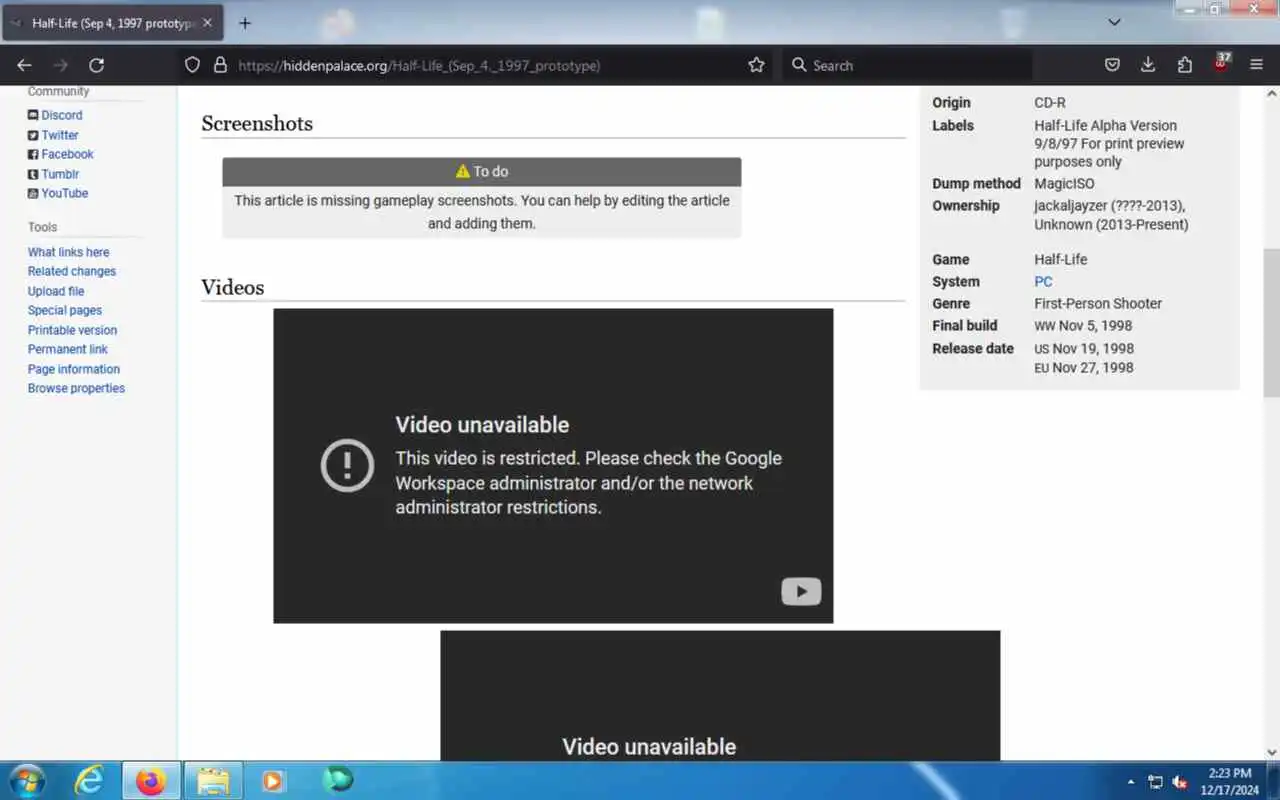Open Page information link

click(74, 369)
